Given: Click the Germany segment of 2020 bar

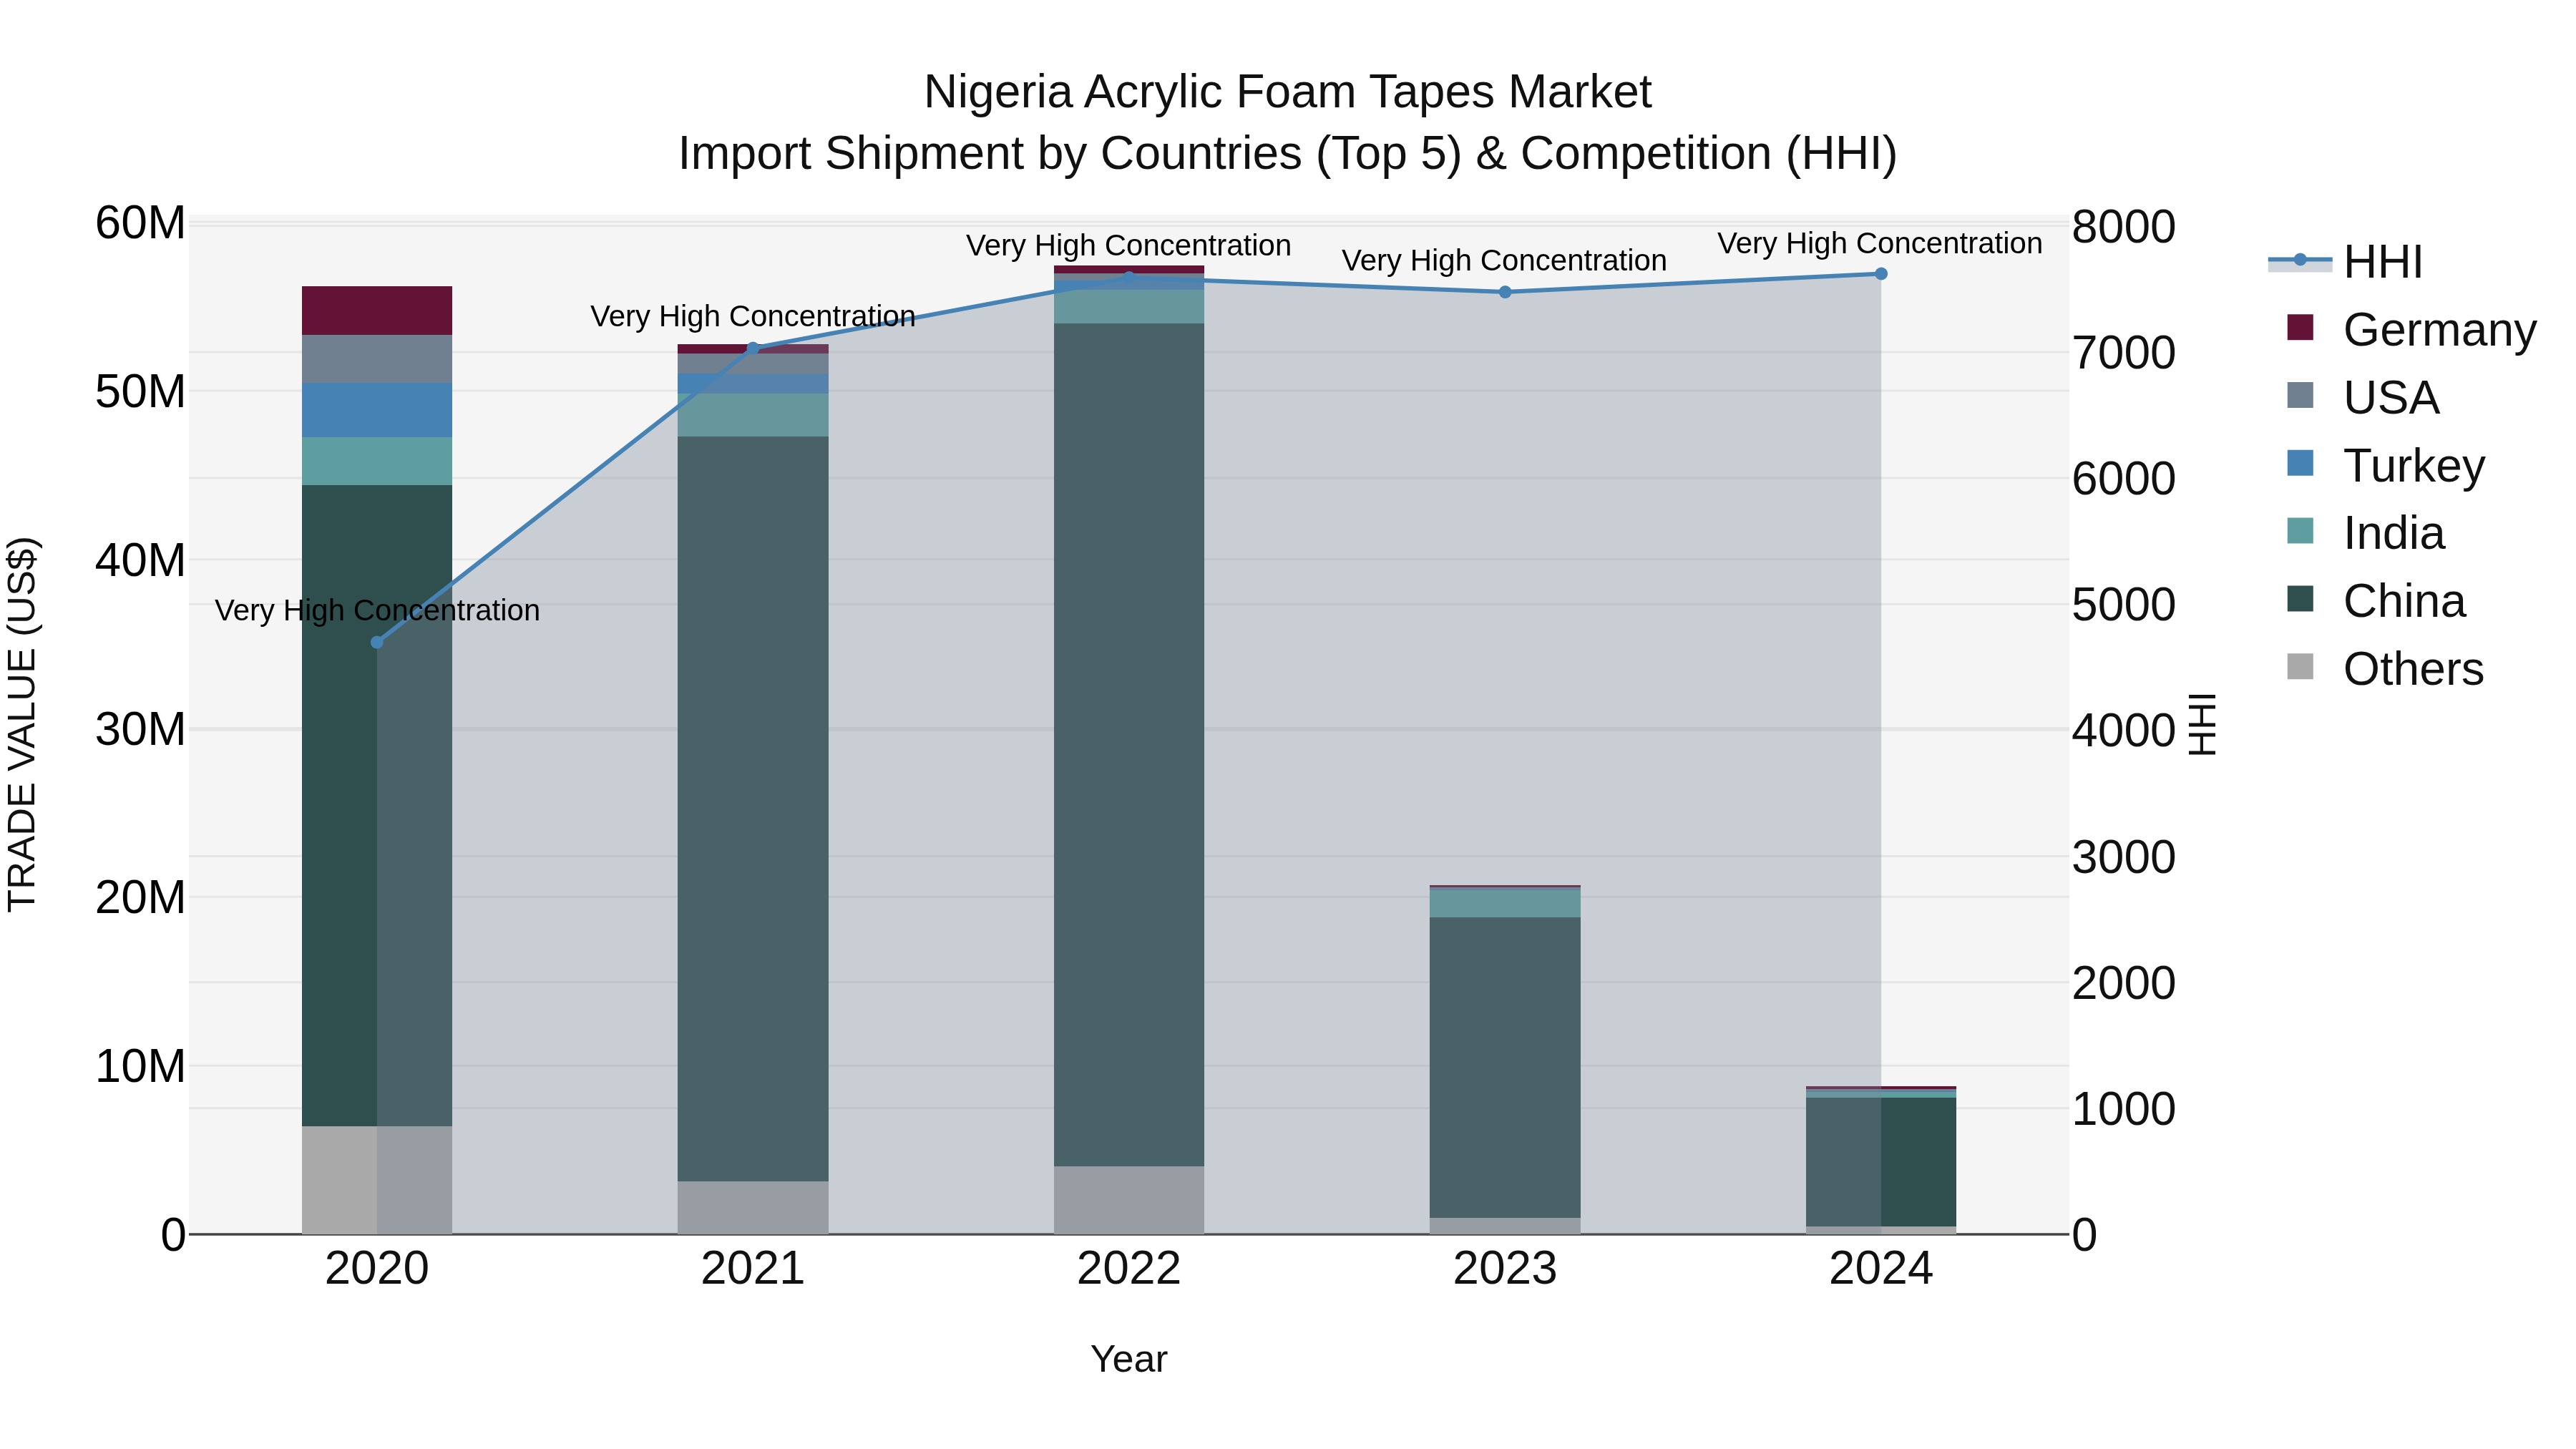Looking at the screenshot, I should pyautogui.click(x=377, y=311).
